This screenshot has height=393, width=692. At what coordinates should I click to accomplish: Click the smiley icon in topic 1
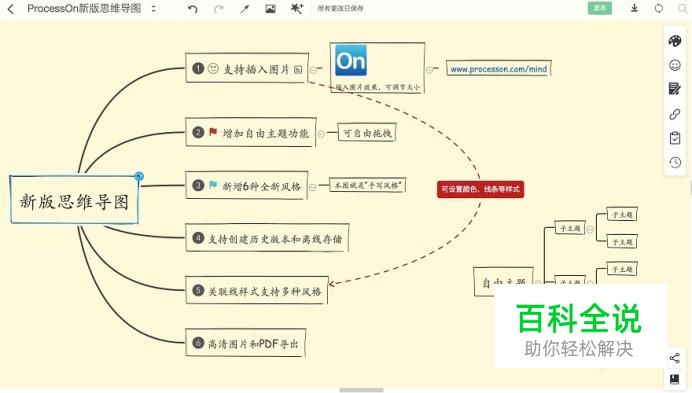pos(213,68)
